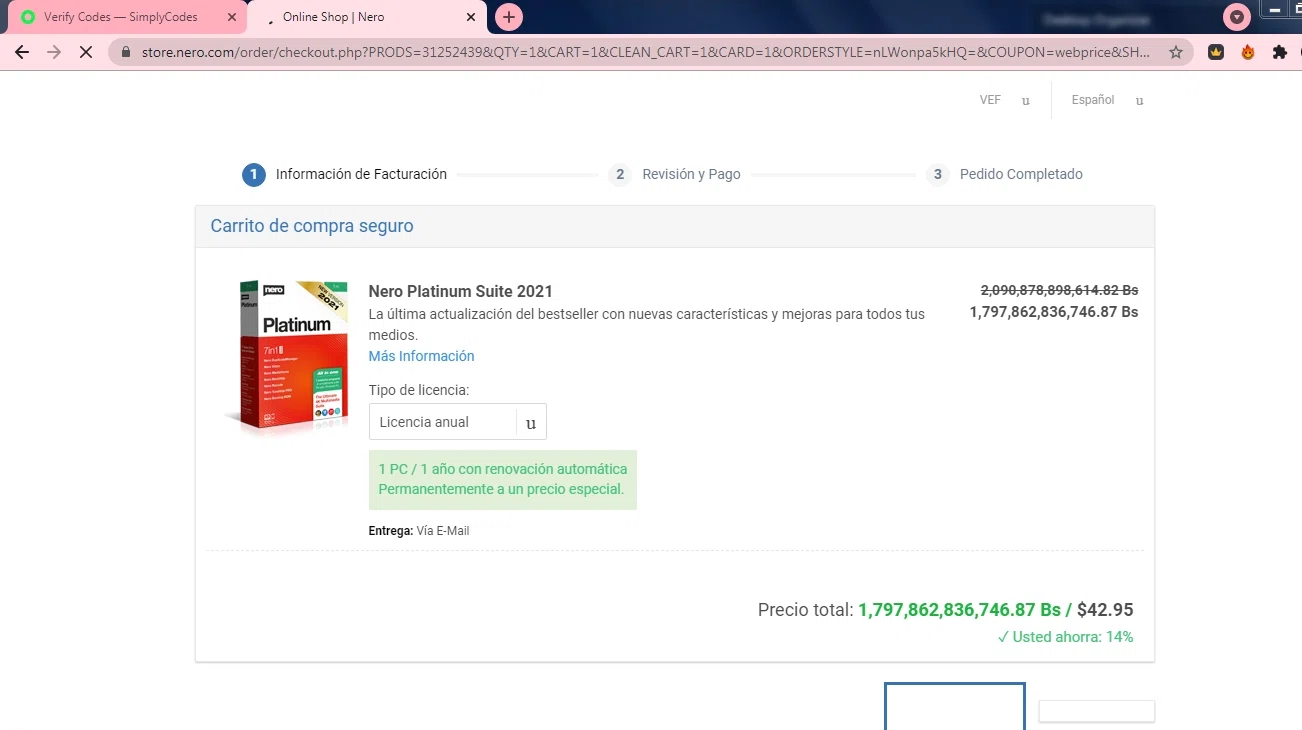Click the Precio total label
Viewport: 1302px width, 730px height.
(x=806, y=610)
